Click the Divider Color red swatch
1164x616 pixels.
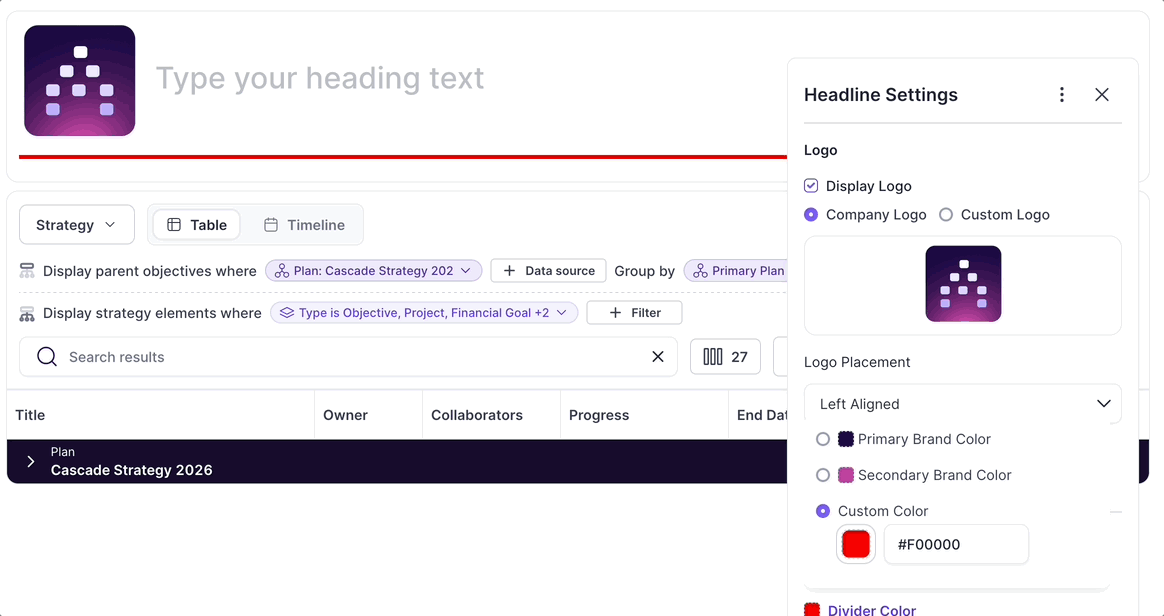(x=812, y=610)
